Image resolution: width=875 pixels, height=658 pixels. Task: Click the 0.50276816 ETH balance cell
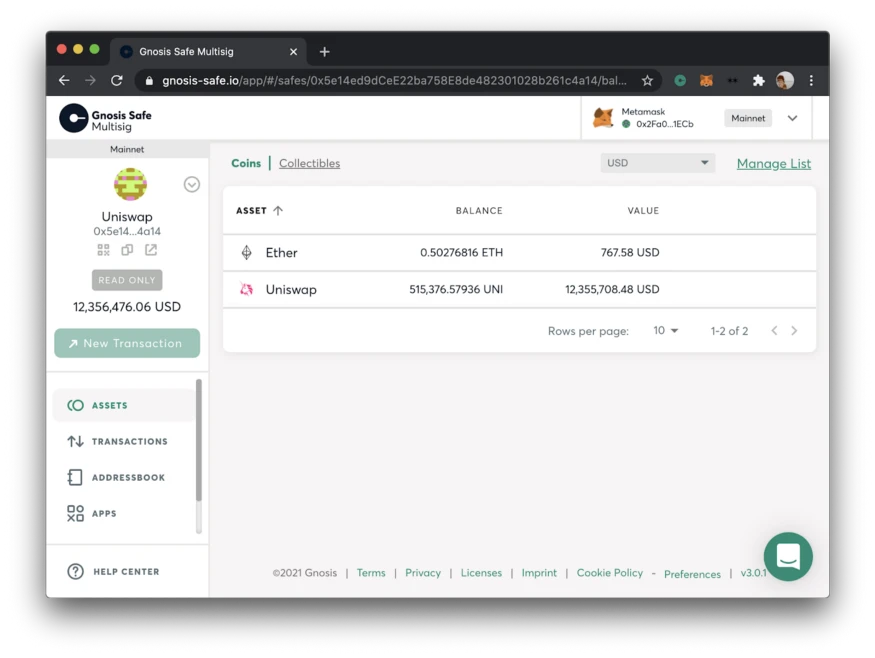[461, 252]
